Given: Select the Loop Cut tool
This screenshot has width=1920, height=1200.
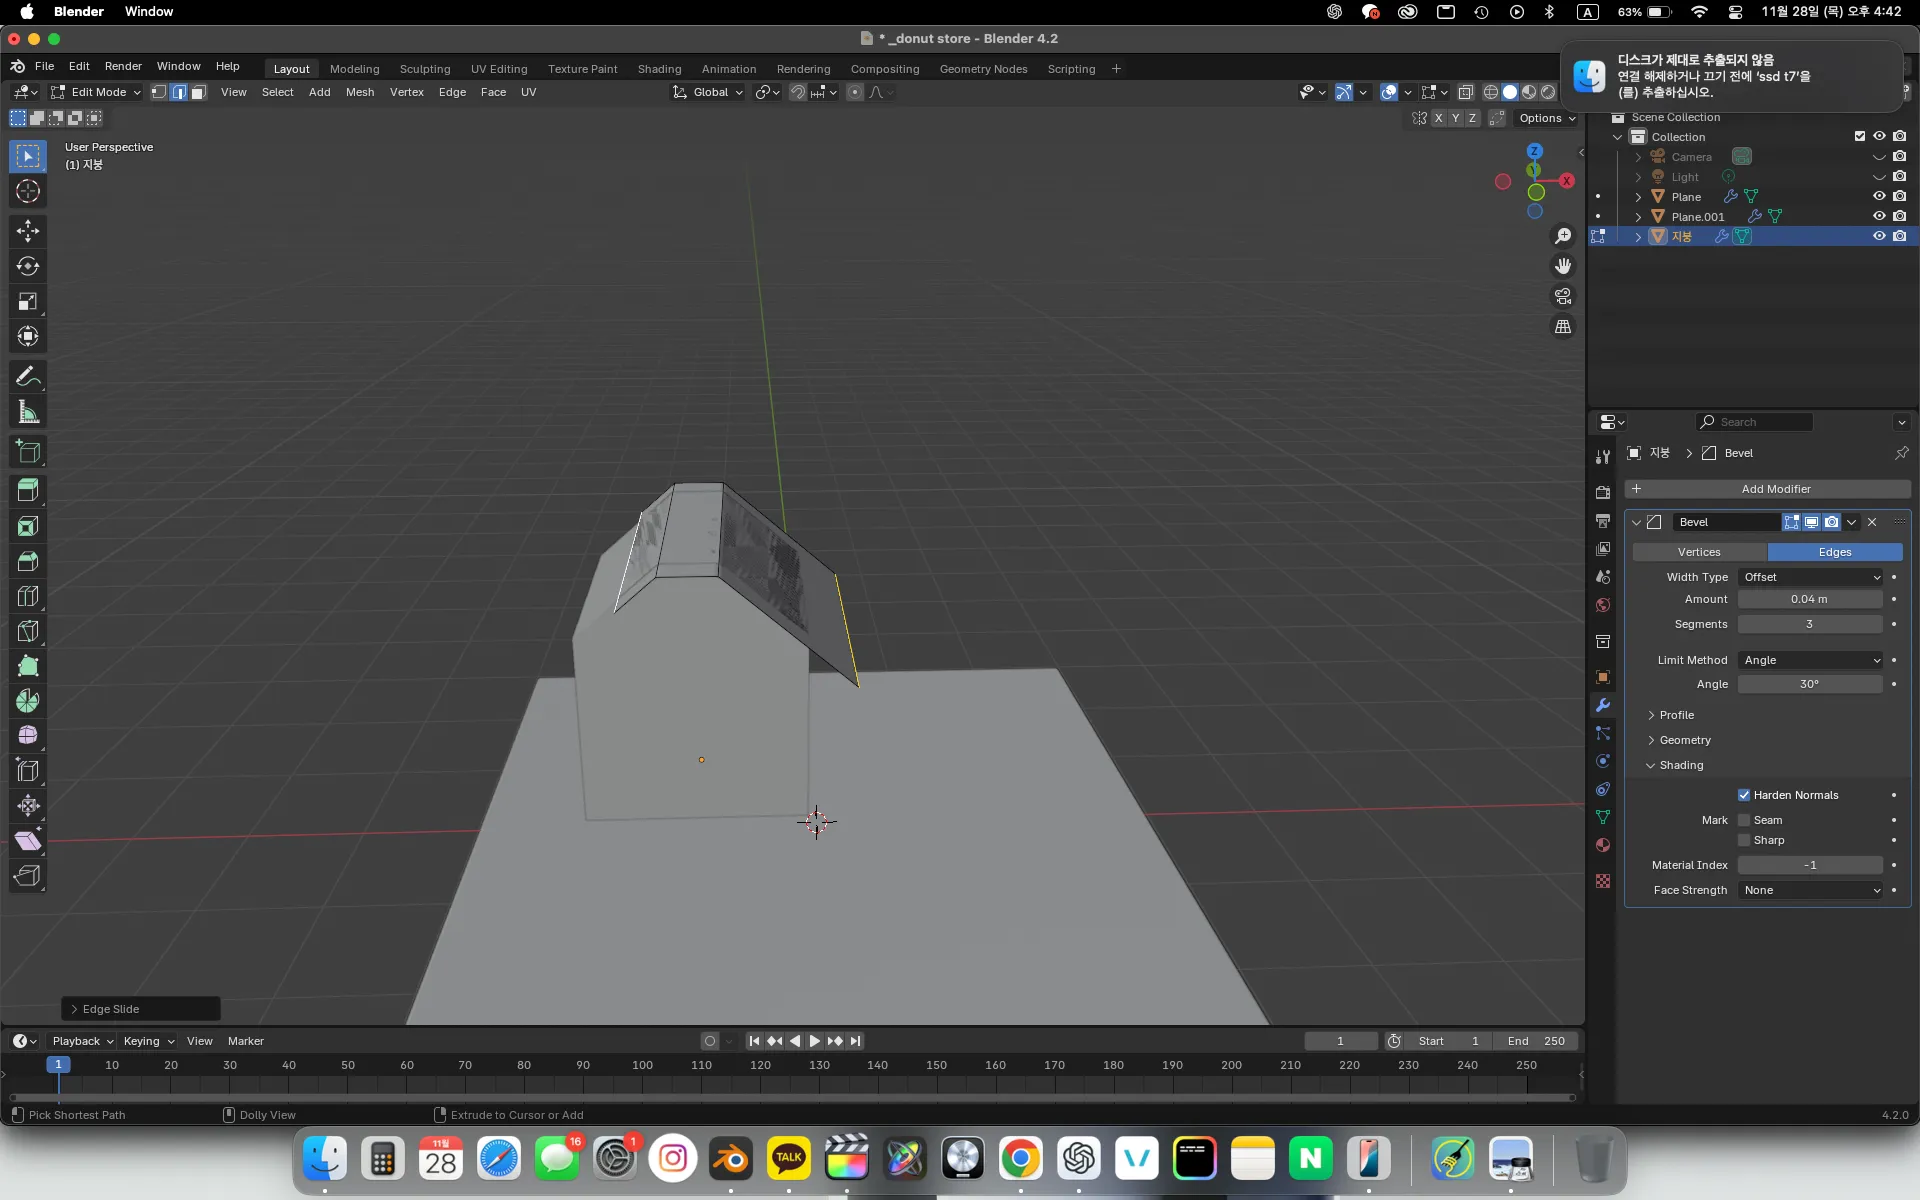Looking at the screenshot, I should [x=28, y=596].
